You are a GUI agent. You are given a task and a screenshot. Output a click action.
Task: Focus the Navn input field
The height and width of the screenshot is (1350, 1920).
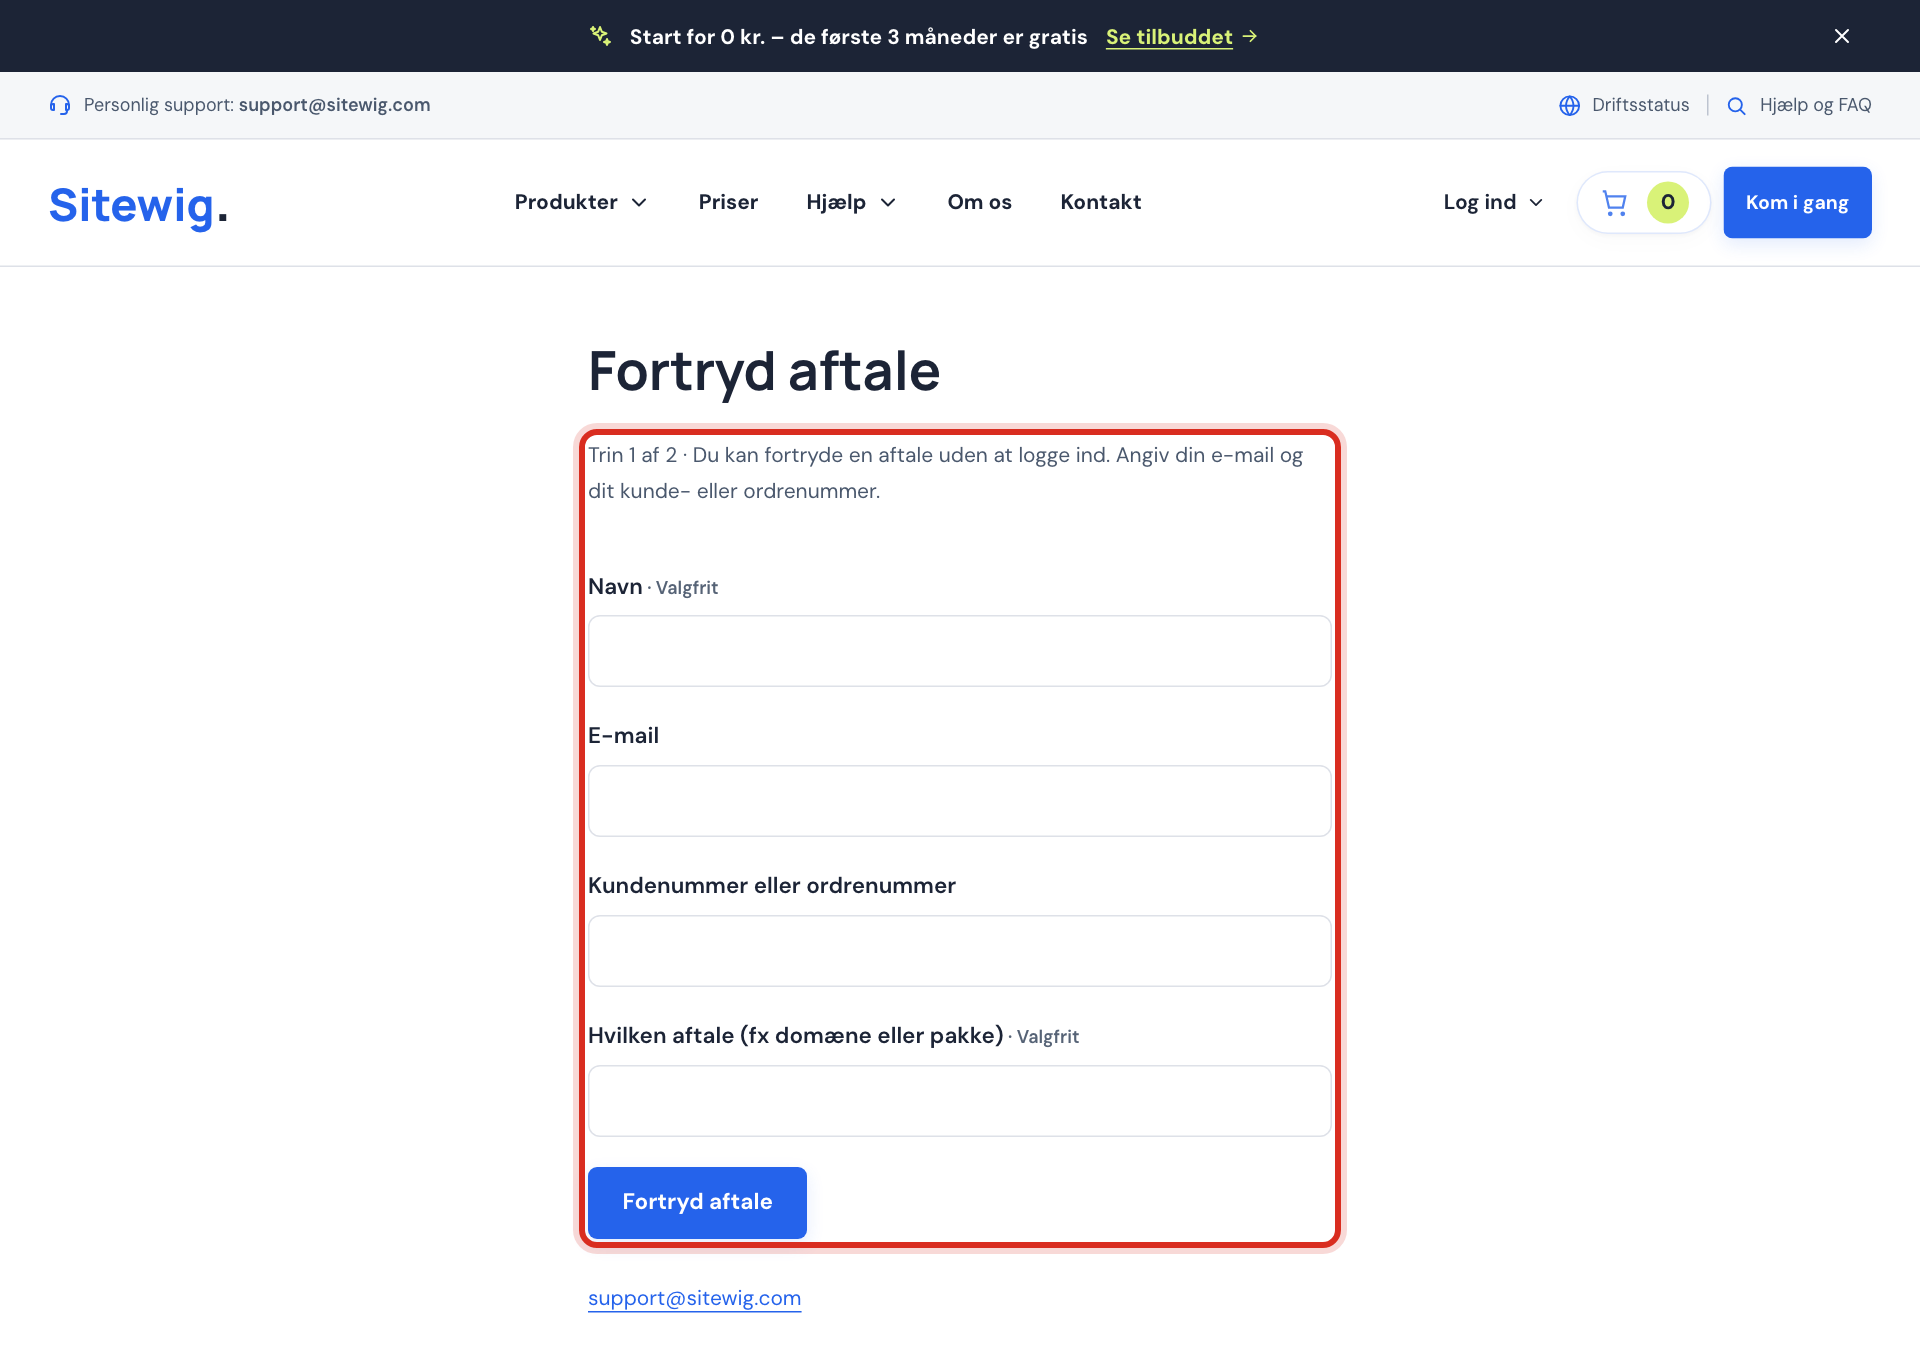[x=959, y=651]
